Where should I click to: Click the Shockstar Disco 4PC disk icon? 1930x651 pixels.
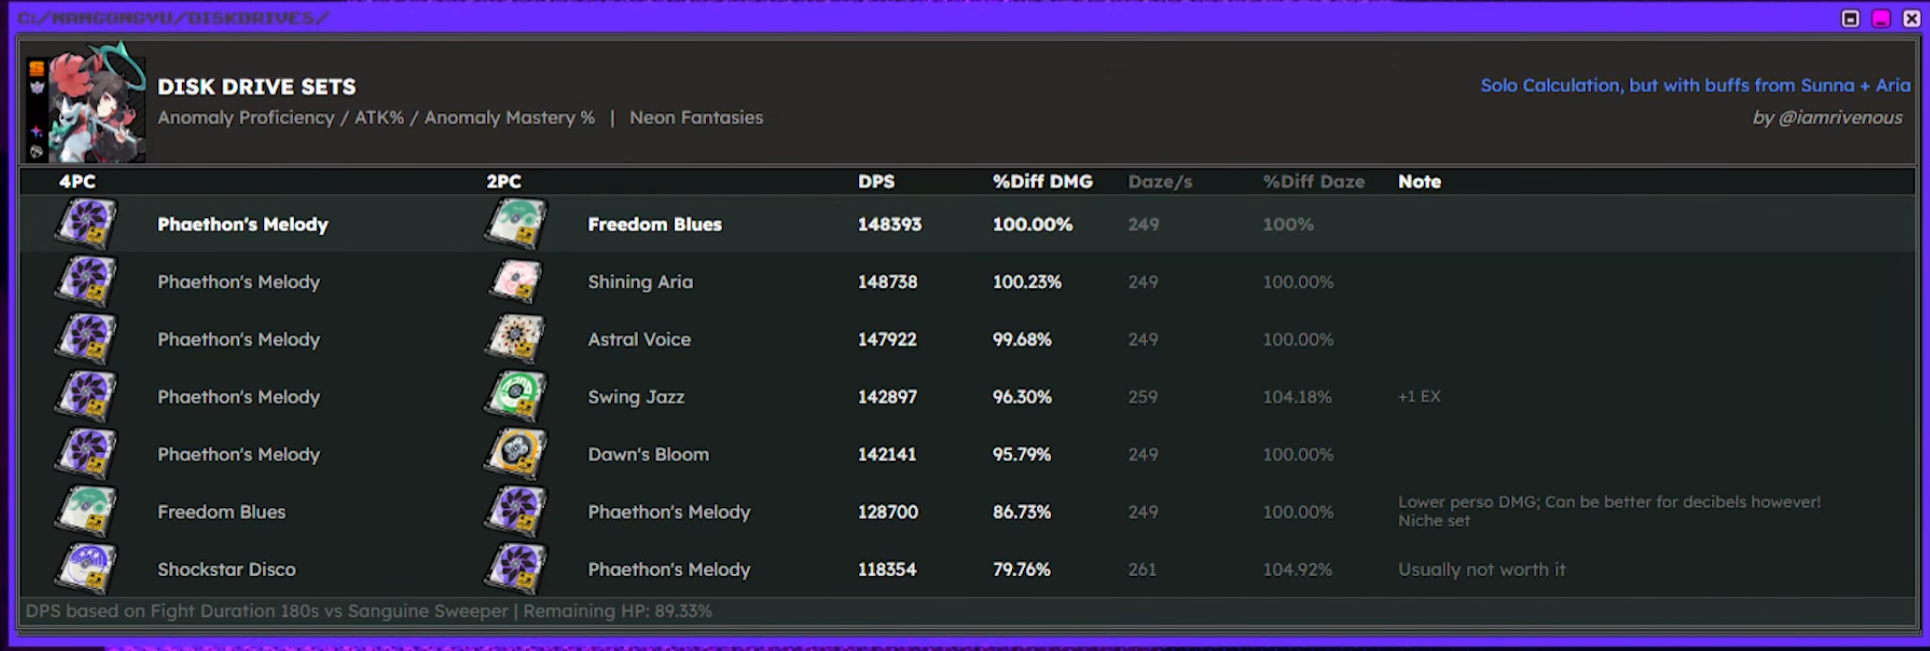click(86, 569)
